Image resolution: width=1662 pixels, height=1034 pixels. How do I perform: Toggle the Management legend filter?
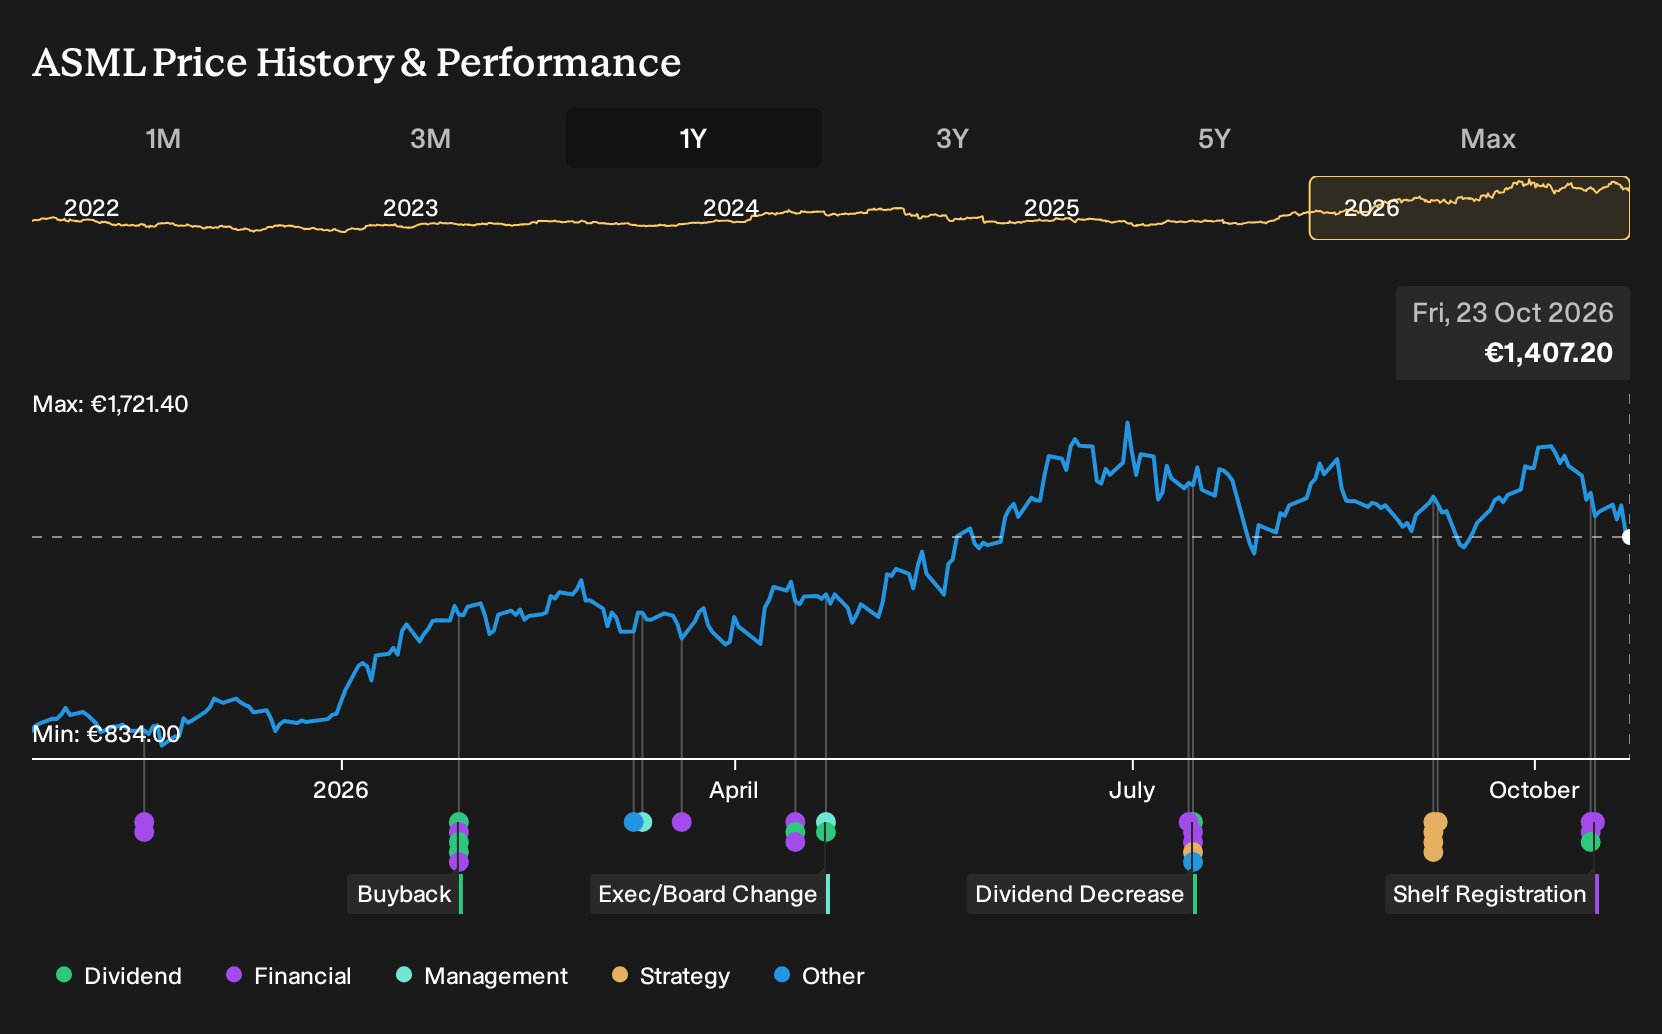(482, 976)
